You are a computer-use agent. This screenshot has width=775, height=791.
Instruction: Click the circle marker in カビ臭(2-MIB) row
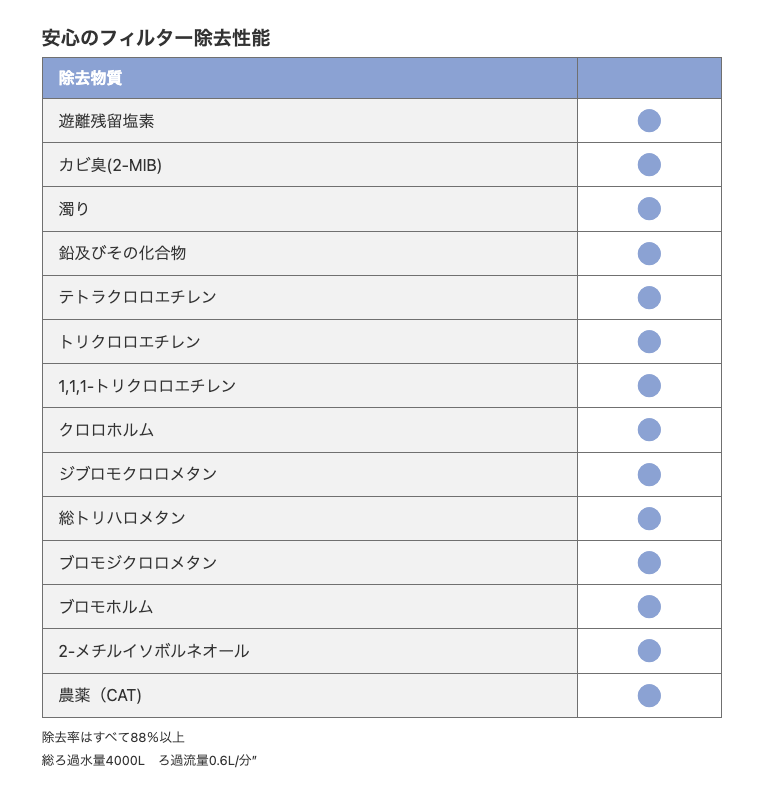point(649,165)
